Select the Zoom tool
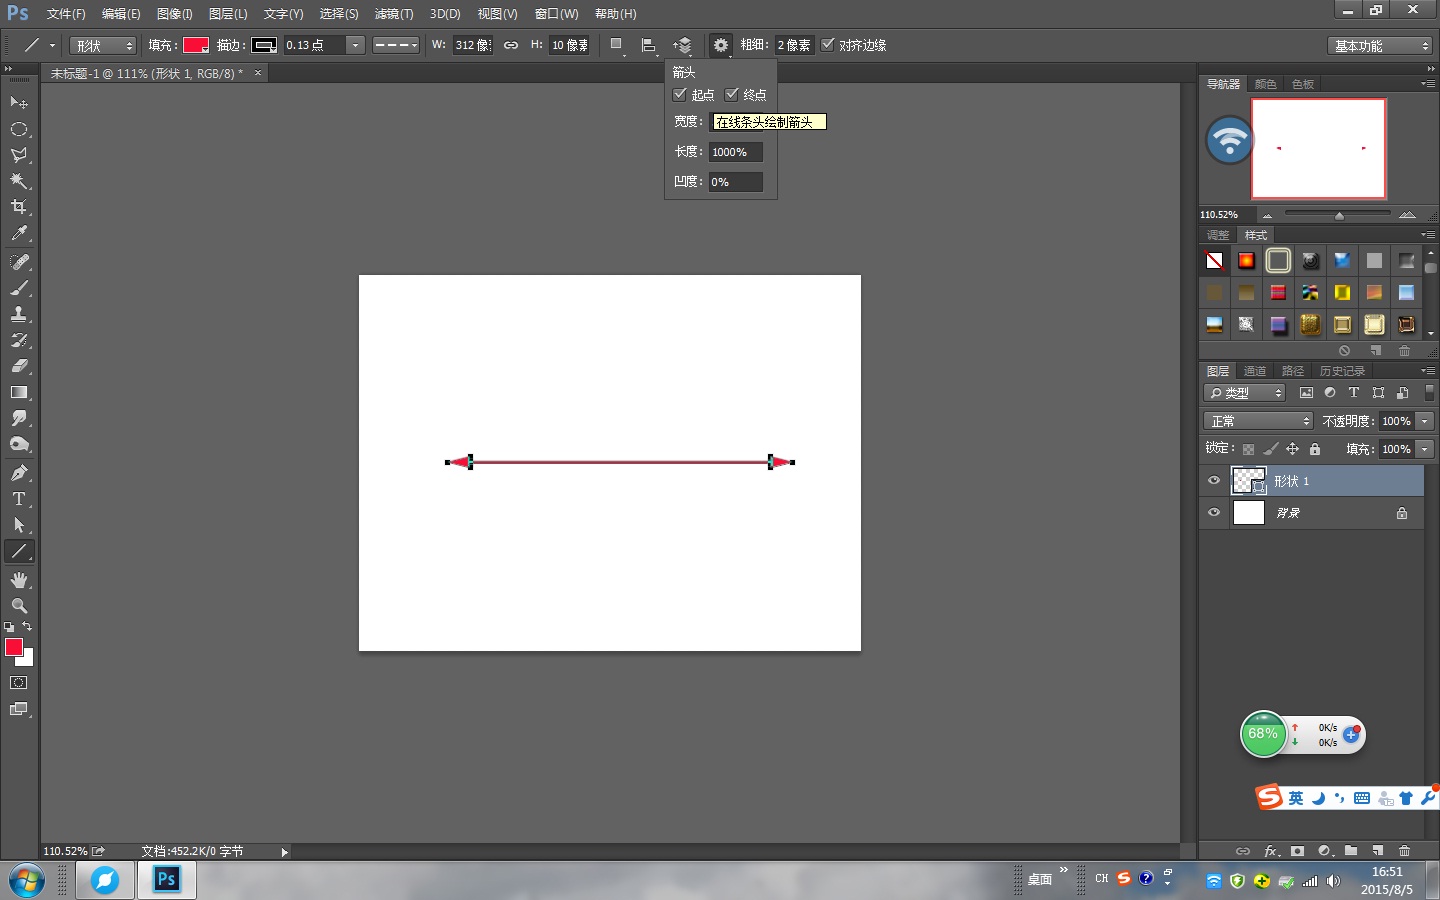Viewport: 1440px width, 900px height. 19,606
